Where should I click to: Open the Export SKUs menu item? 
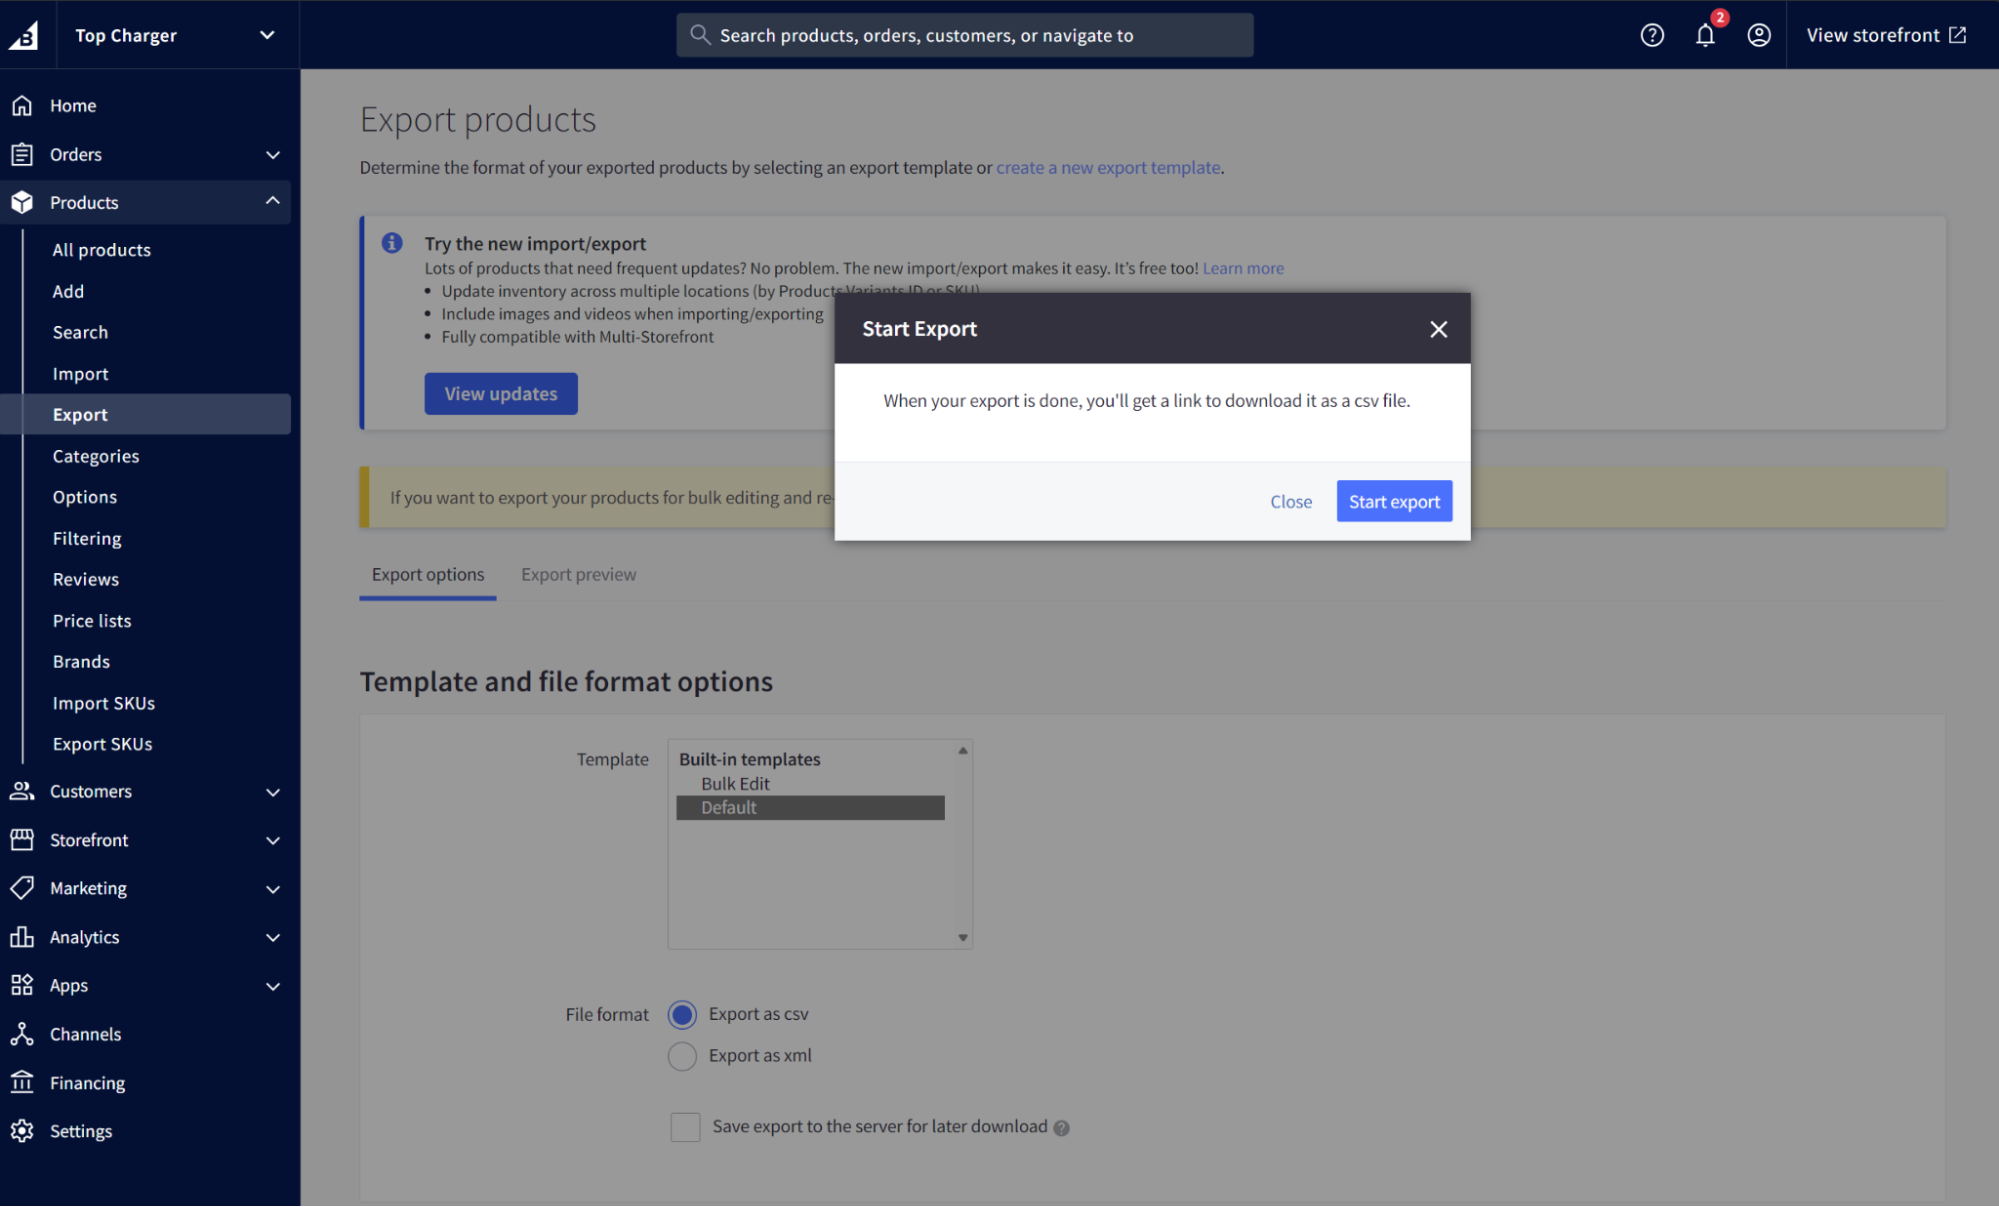pos(103,743)
